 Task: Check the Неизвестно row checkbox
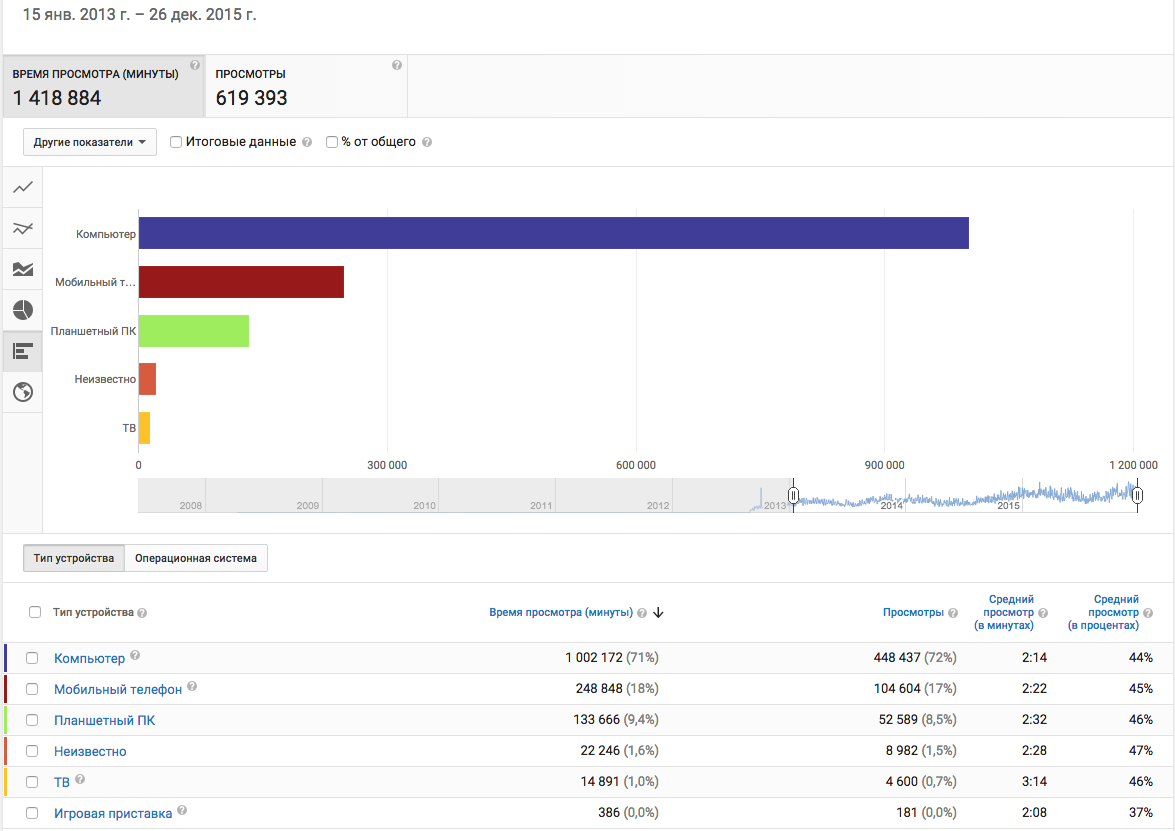[x=32, y=751]
